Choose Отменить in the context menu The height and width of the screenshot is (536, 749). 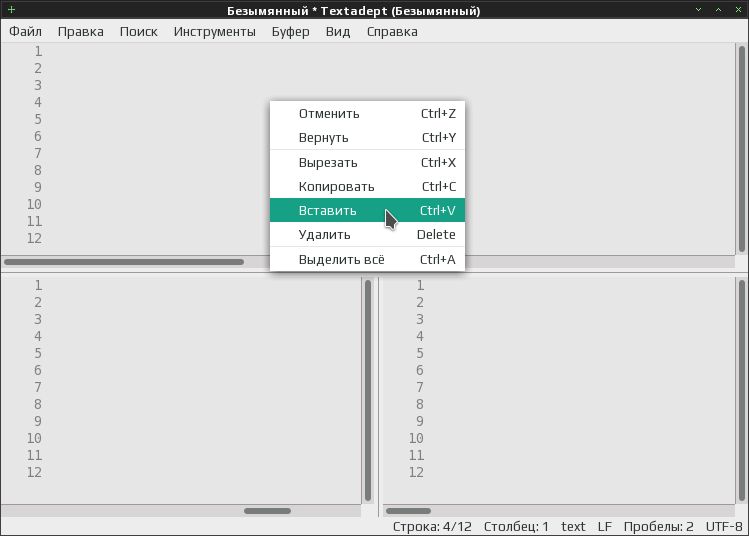pos(367,114)
